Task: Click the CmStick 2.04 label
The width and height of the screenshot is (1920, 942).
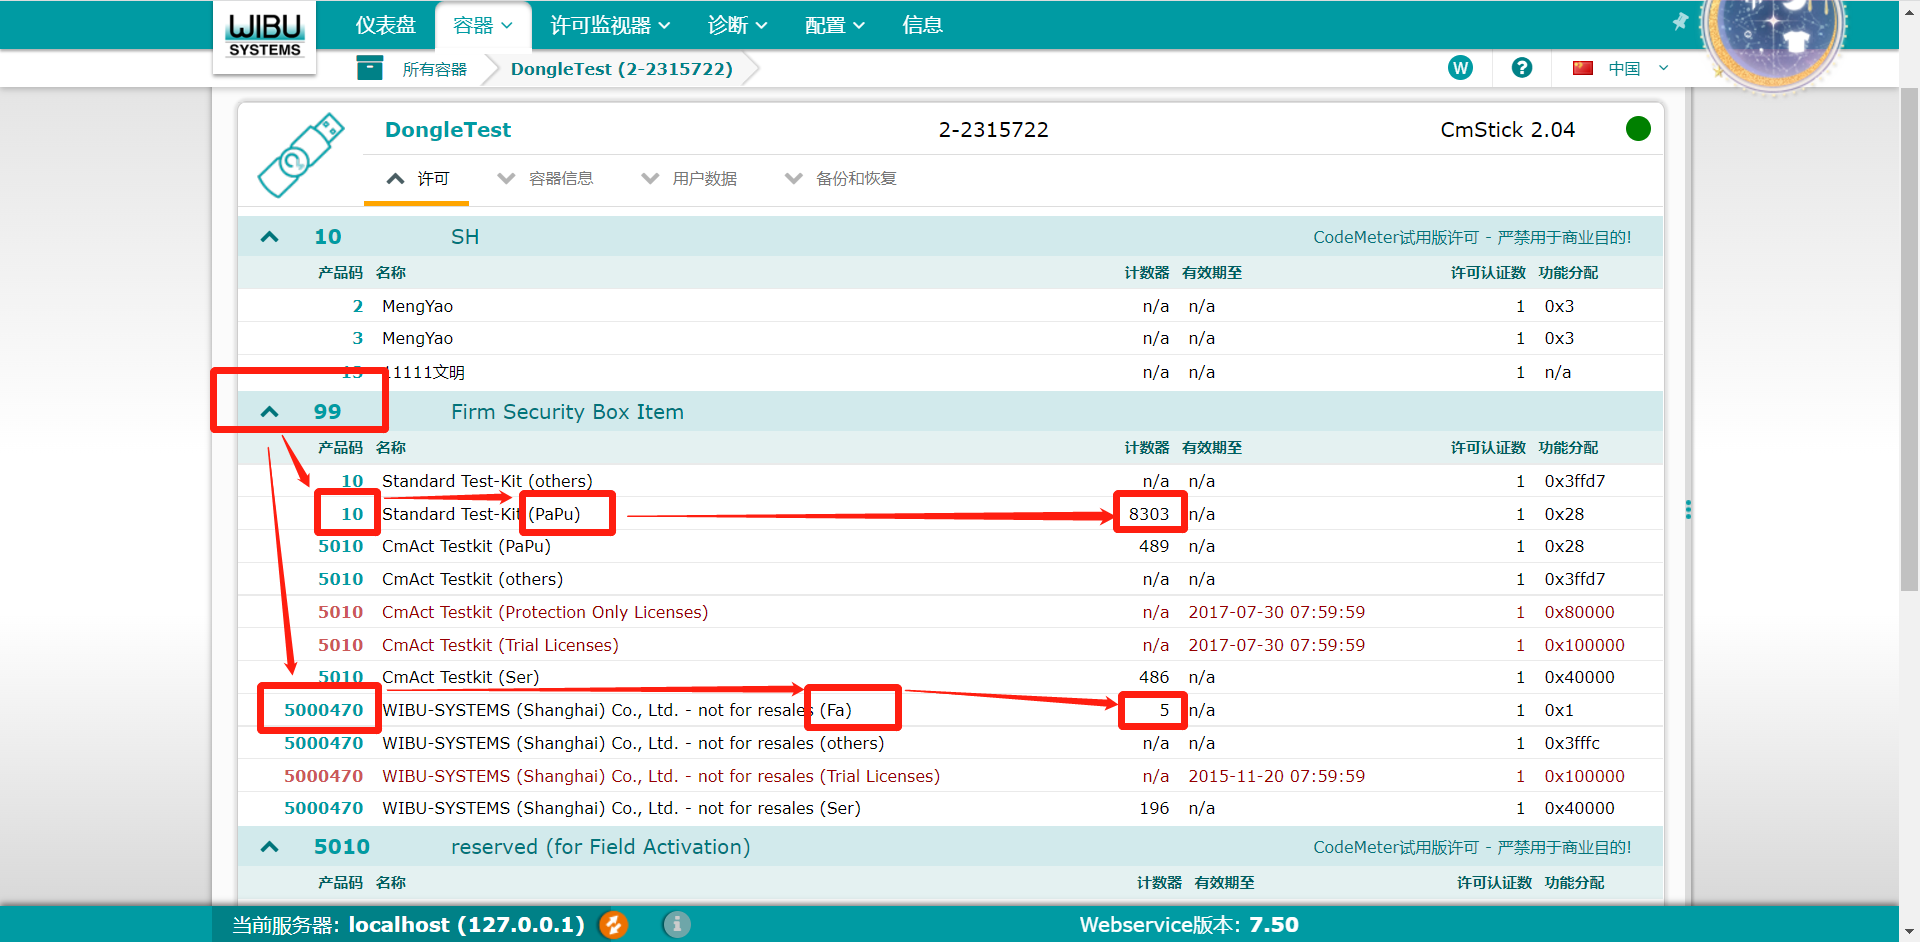Action: [1507, 130]
